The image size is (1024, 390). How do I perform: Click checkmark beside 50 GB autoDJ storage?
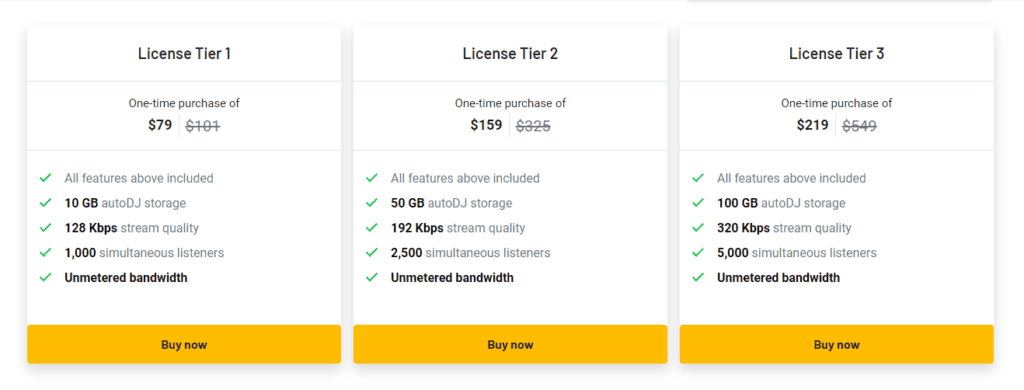pyautogui.click(x=372, y=203)
